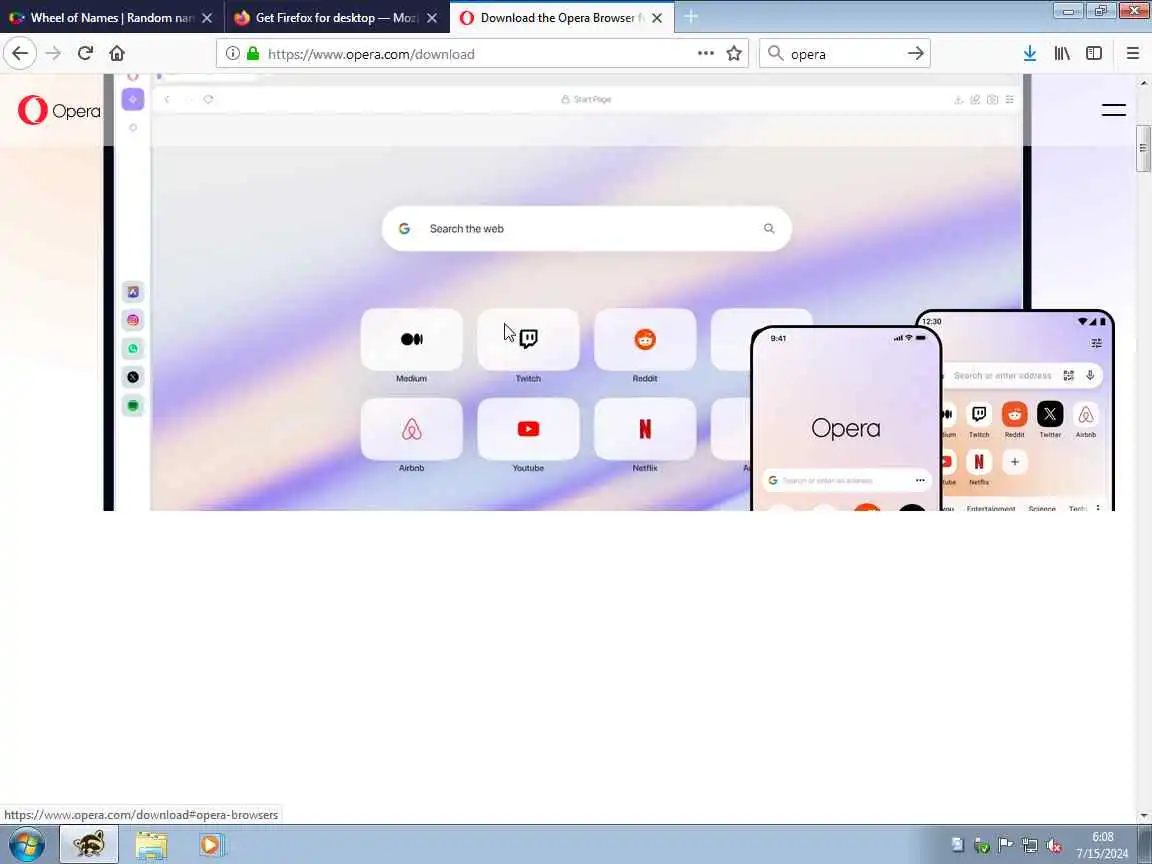Image resolution: width=1152 pixels, height=864 pixels.
Task: Click the WhatsApp icon in Opera sidebar mockup
Action: [133, 349]
